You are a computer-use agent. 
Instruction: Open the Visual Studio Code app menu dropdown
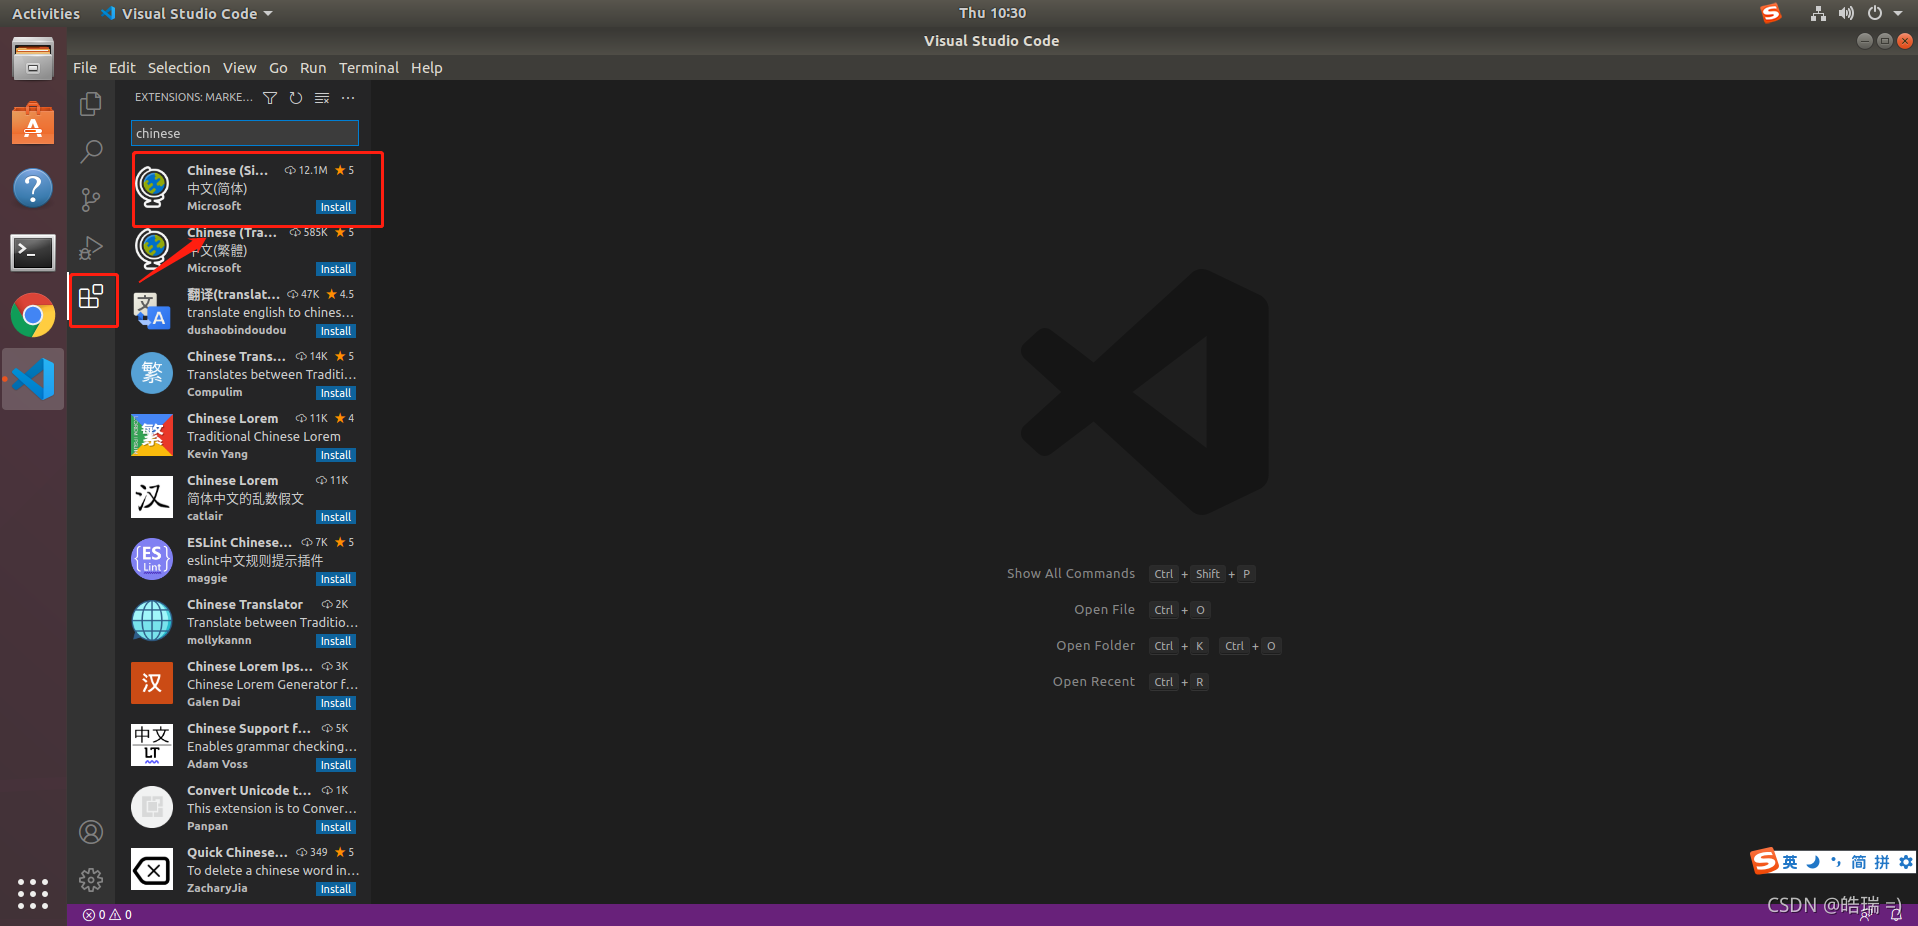point(187,14)
